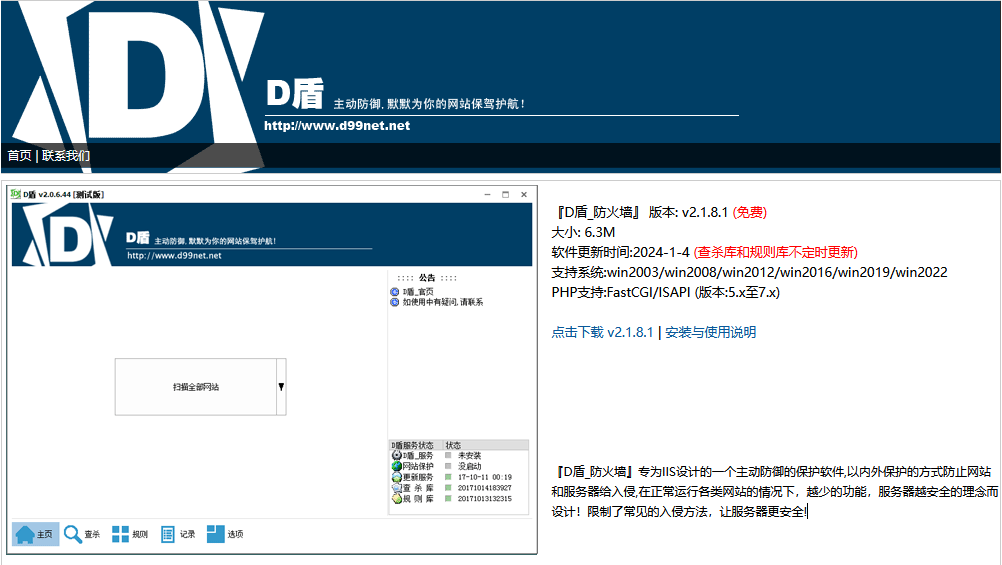Open the 如使用中有疑问,请联系 announcement text

point(443,302)
